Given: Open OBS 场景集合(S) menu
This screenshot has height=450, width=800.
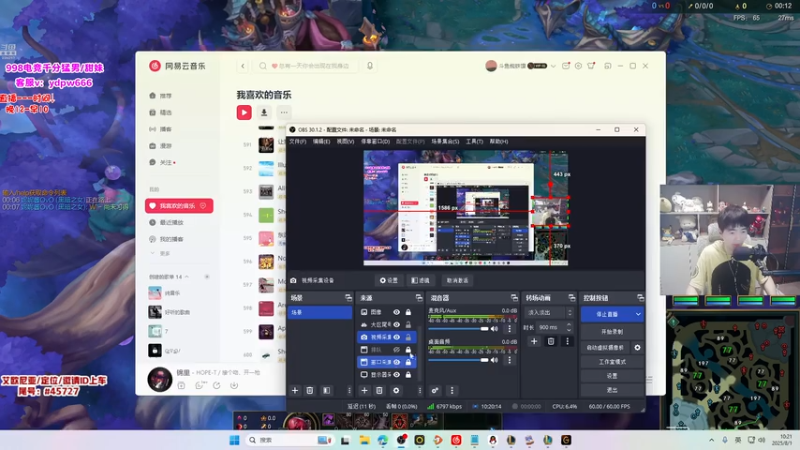Looking at the screenshot, I should (x=445, y=141).
